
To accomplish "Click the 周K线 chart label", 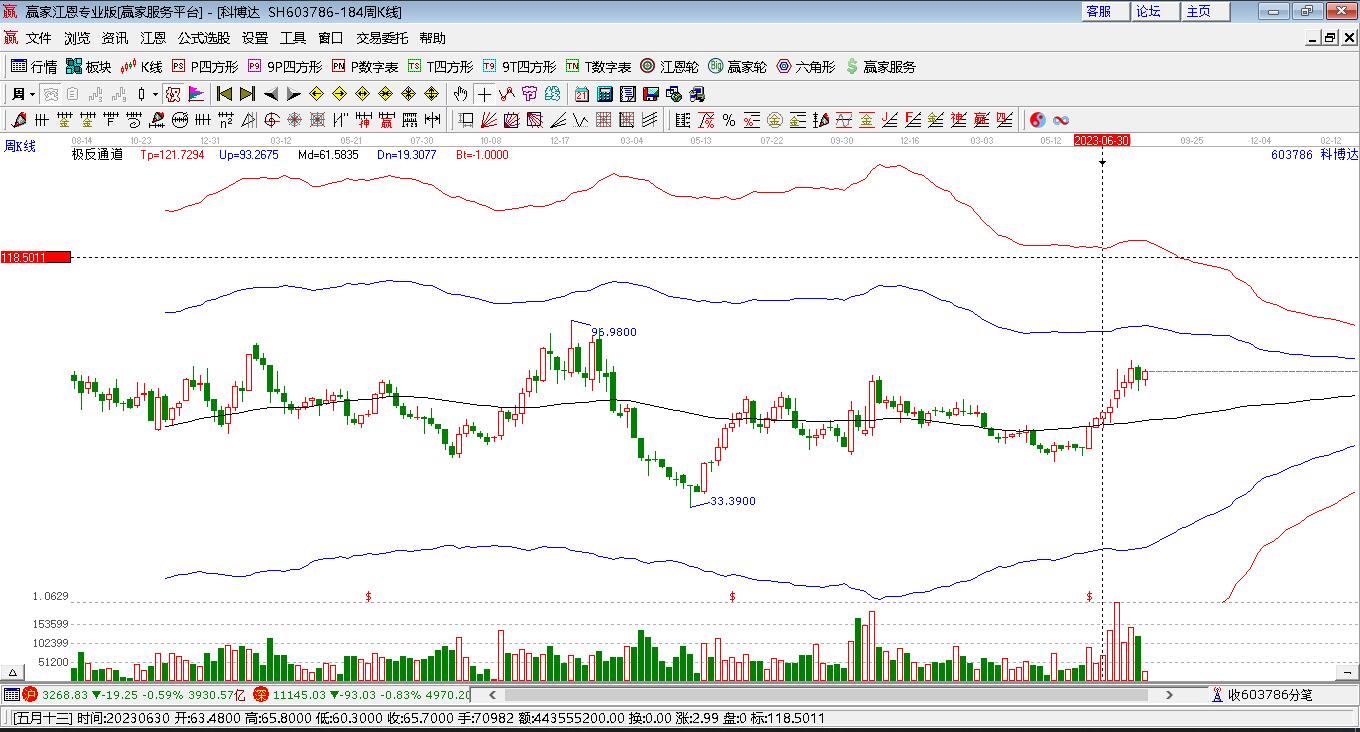I will [20, 147].
